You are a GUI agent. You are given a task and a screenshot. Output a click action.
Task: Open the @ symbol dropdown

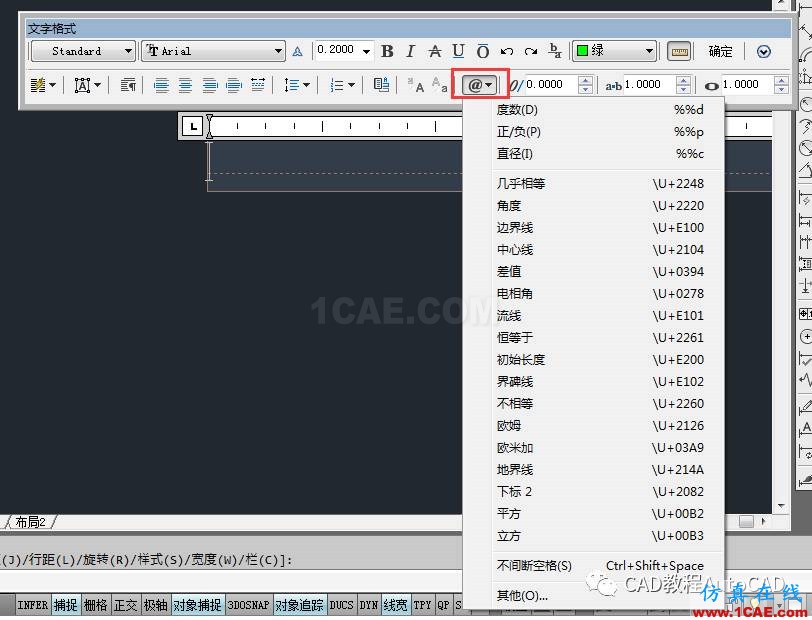[480, 84]
